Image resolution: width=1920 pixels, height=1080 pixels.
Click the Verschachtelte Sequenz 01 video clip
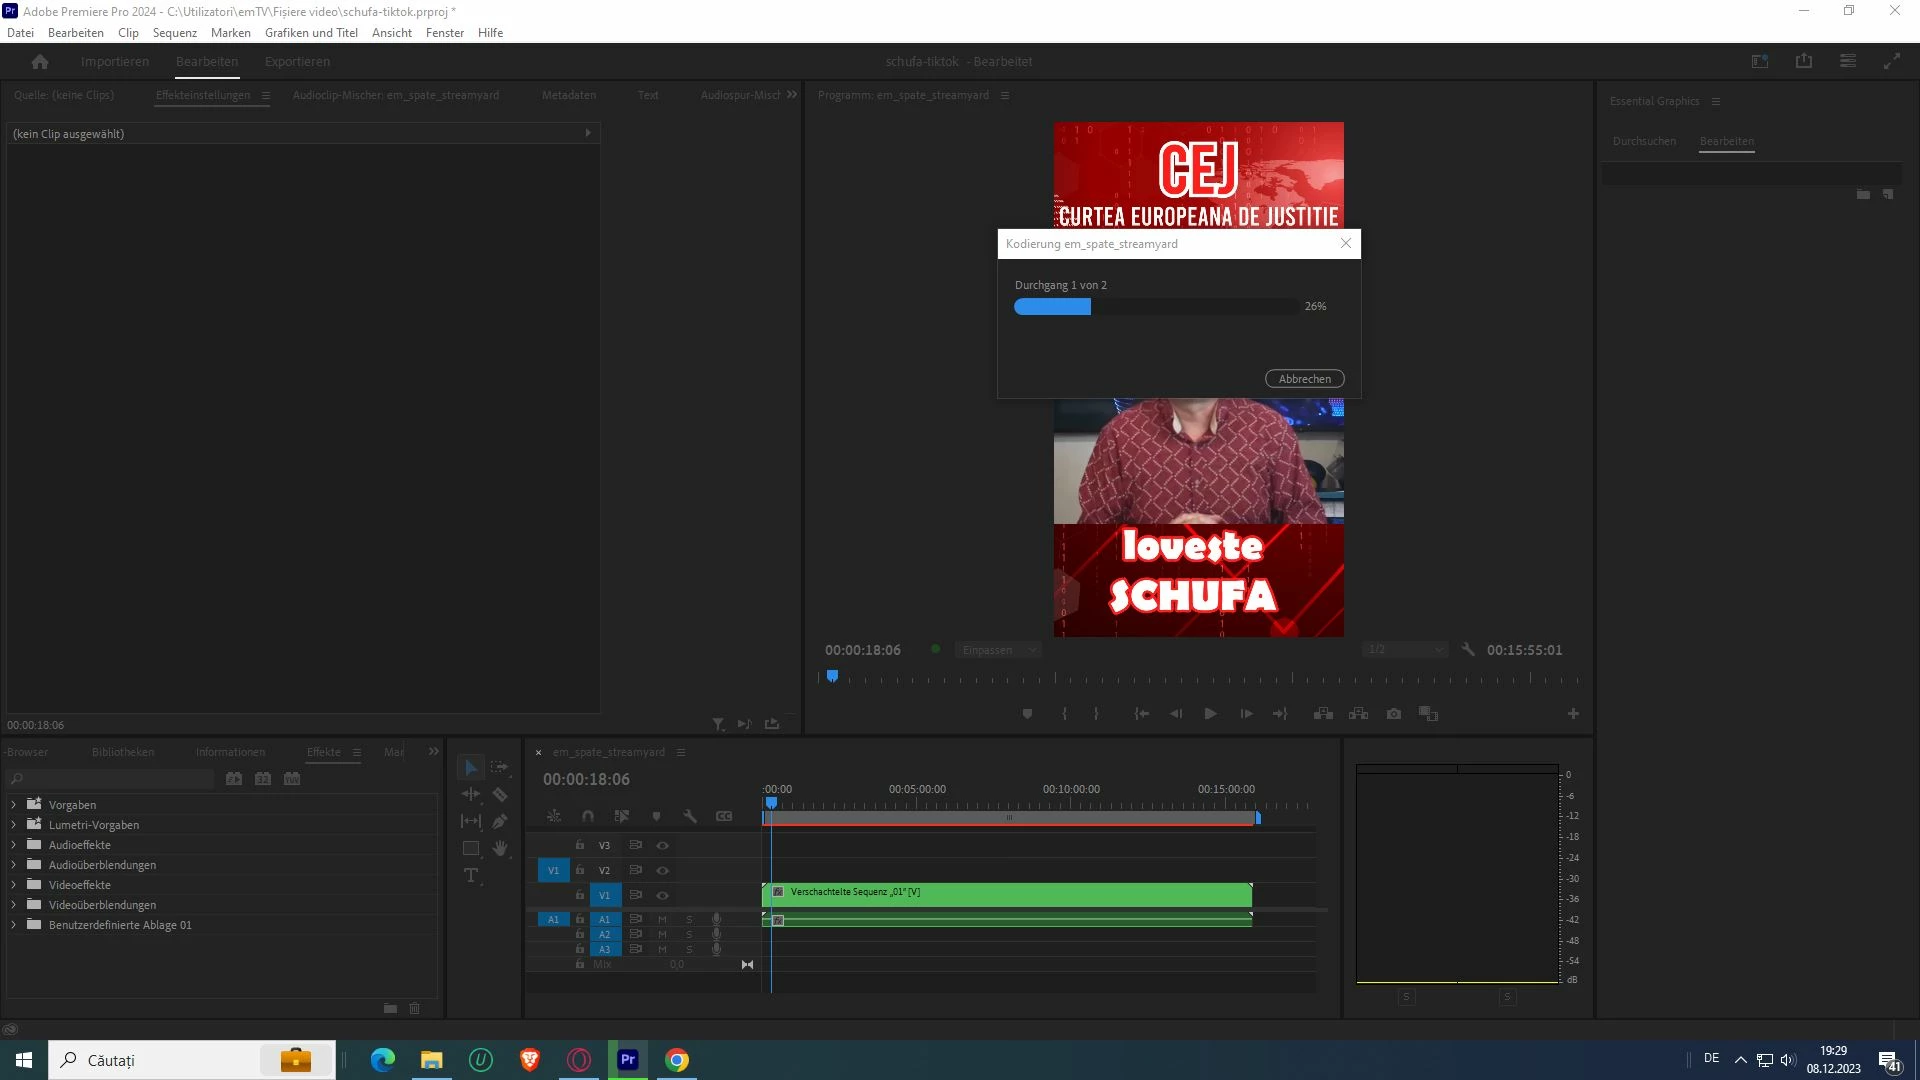click(x=1006, y=894)
